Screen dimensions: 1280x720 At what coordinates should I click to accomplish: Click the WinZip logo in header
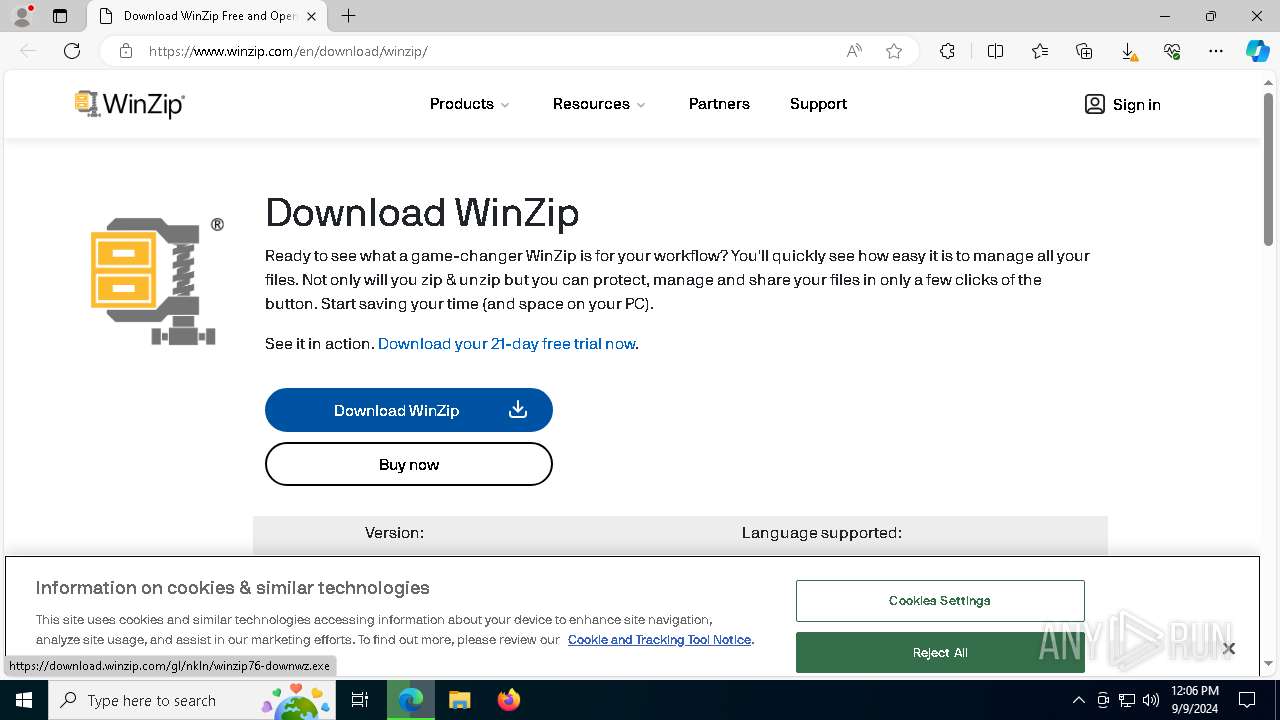tap(130, 104)
